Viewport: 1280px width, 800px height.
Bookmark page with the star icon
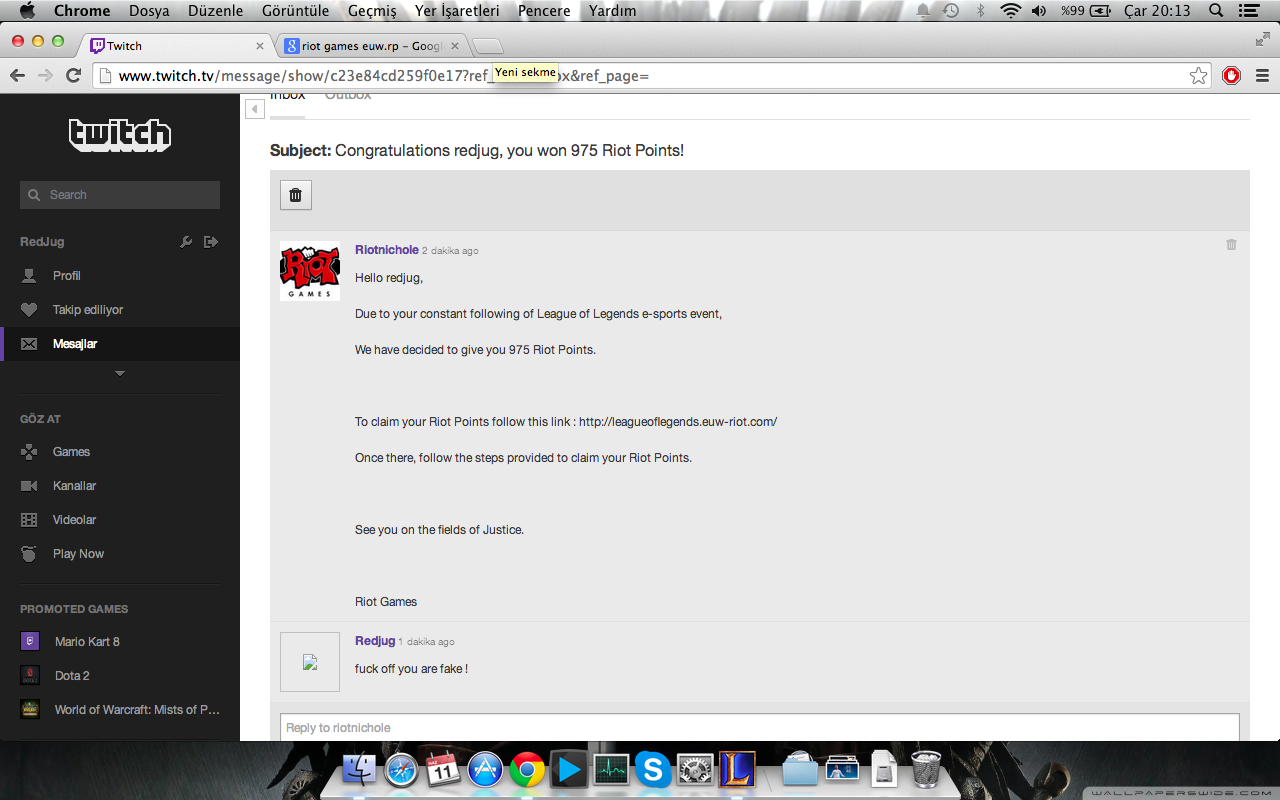tap(1198, 76)
